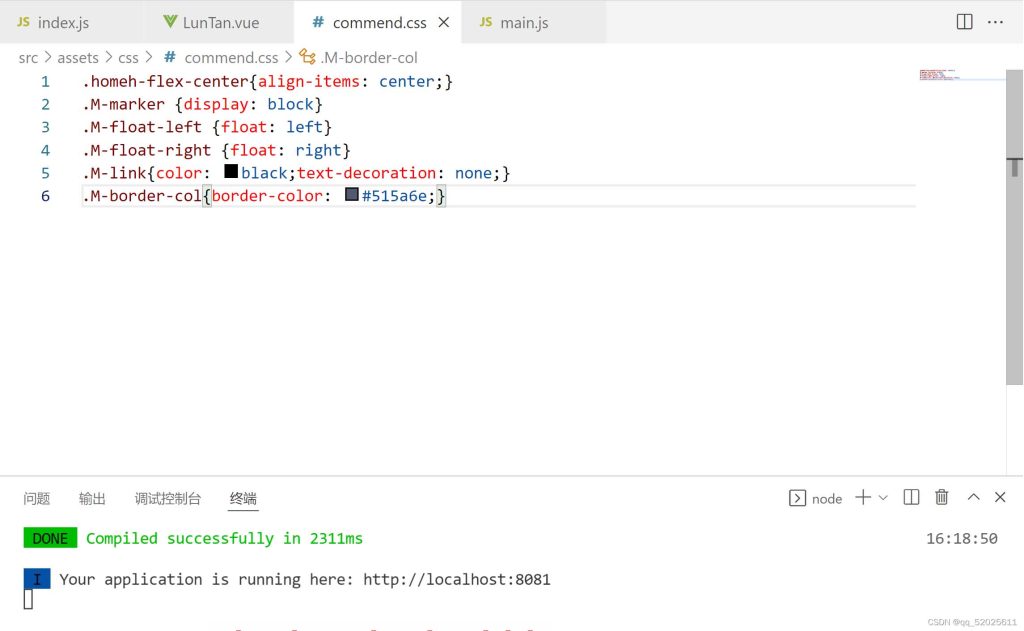Screen dimensions: 1024x631
Task: Open the 调试控制台 panel tab
Action: (x=167, y=498)
